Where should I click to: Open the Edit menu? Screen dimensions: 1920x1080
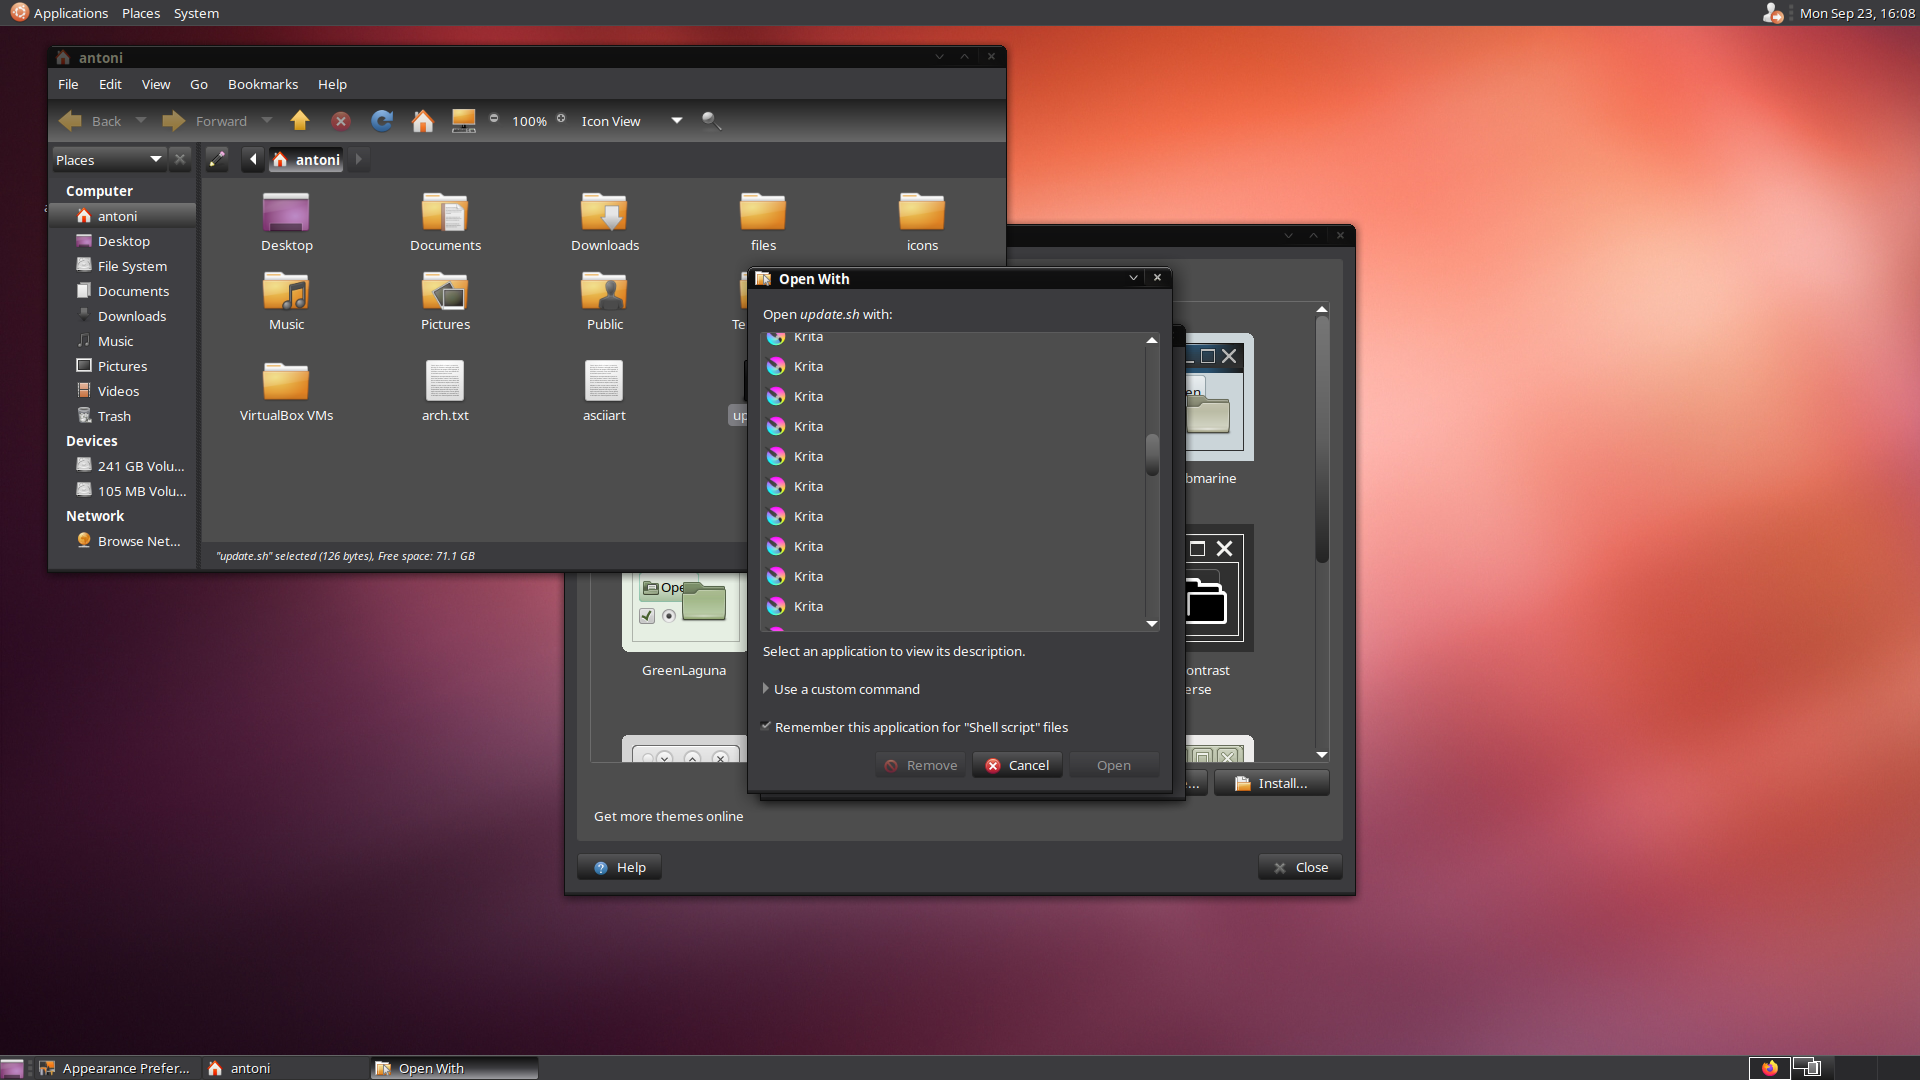(x=110, y=84)
